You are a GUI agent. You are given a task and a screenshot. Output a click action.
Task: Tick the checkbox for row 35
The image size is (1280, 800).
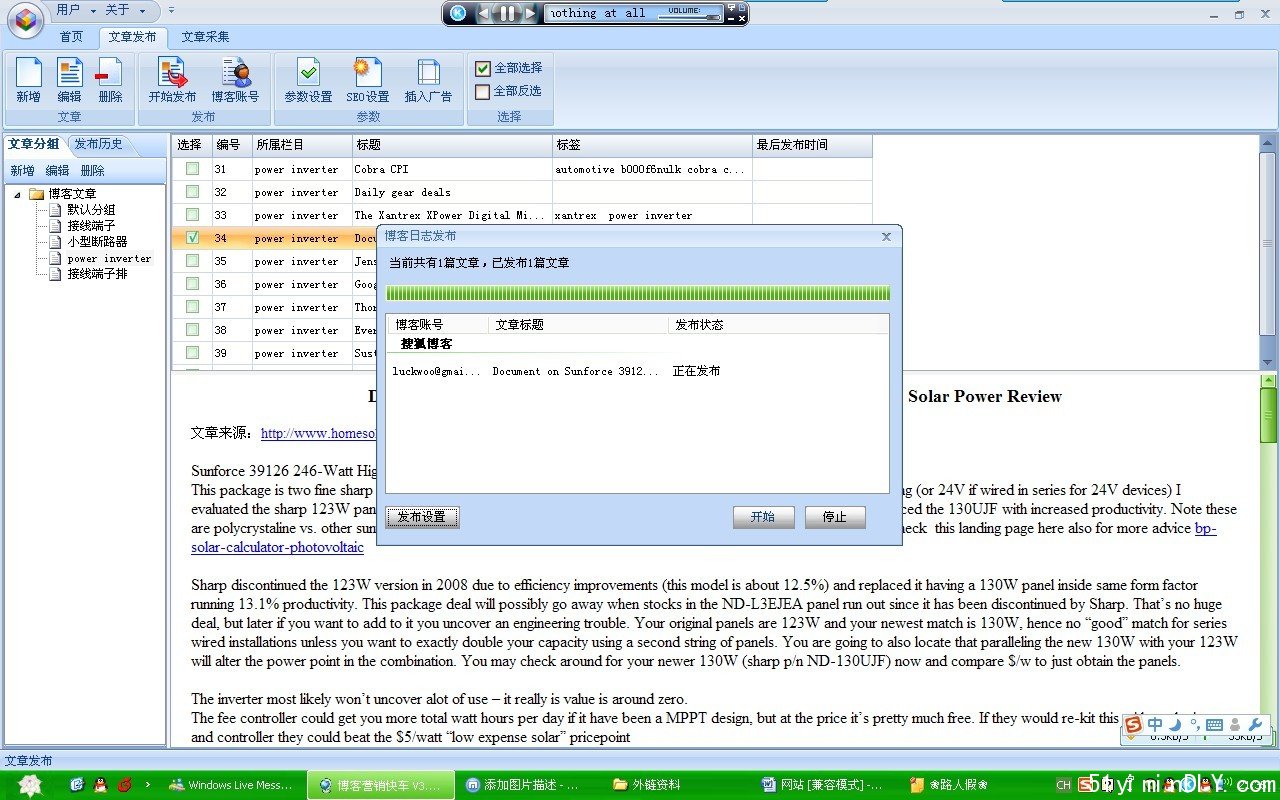[x=192, y=261]
